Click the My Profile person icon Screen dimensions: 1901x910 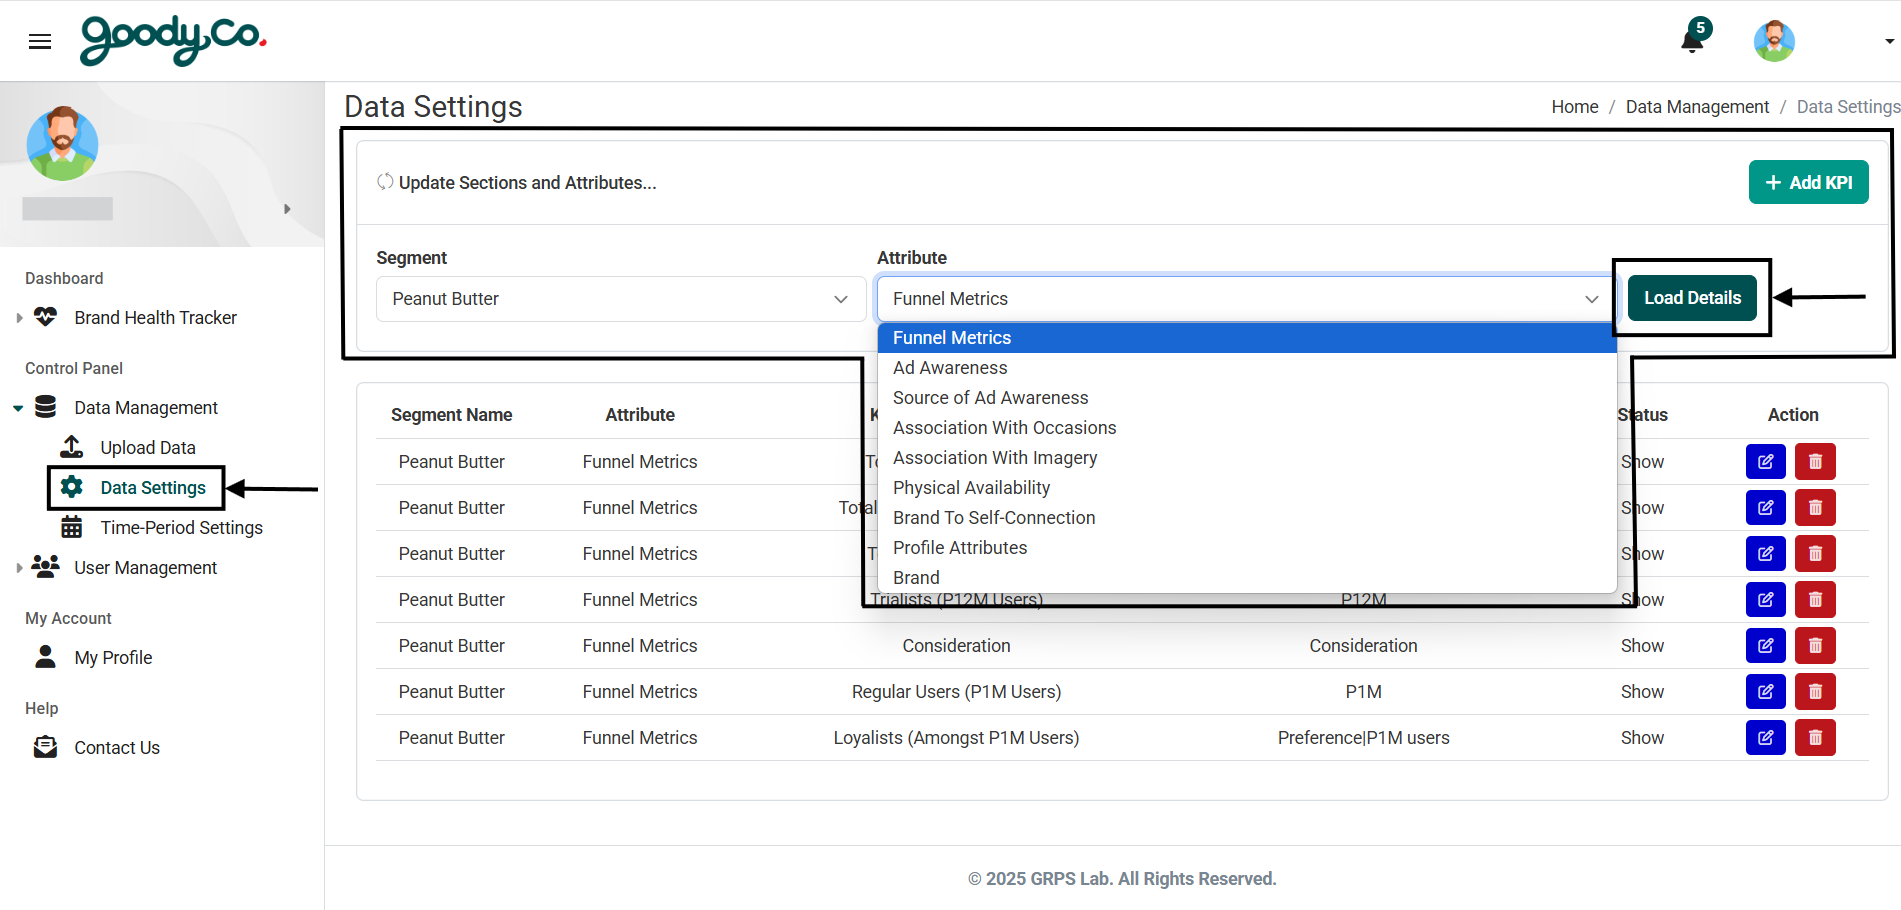pos(45,657)
